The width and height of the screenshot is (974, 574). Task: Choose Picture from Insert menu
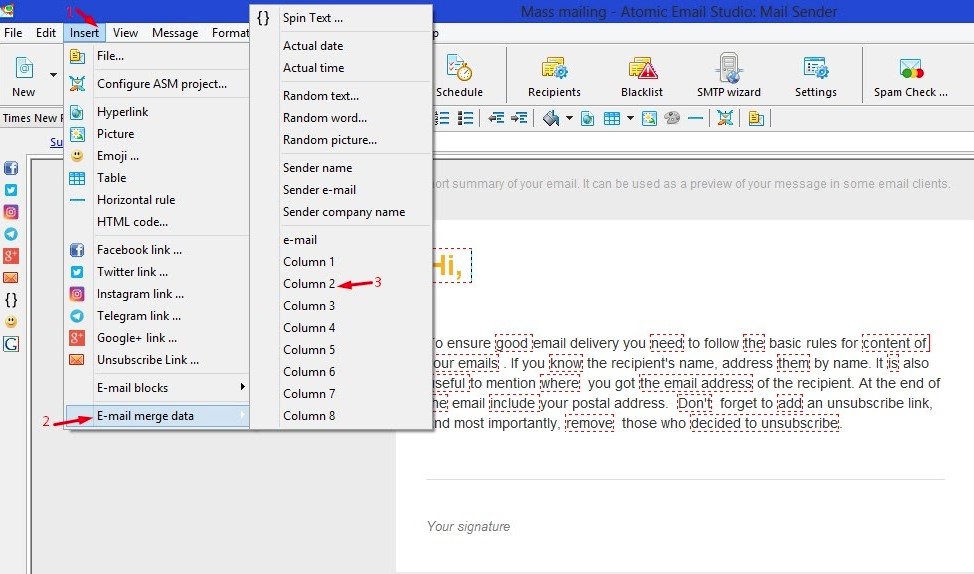(158, 134)
